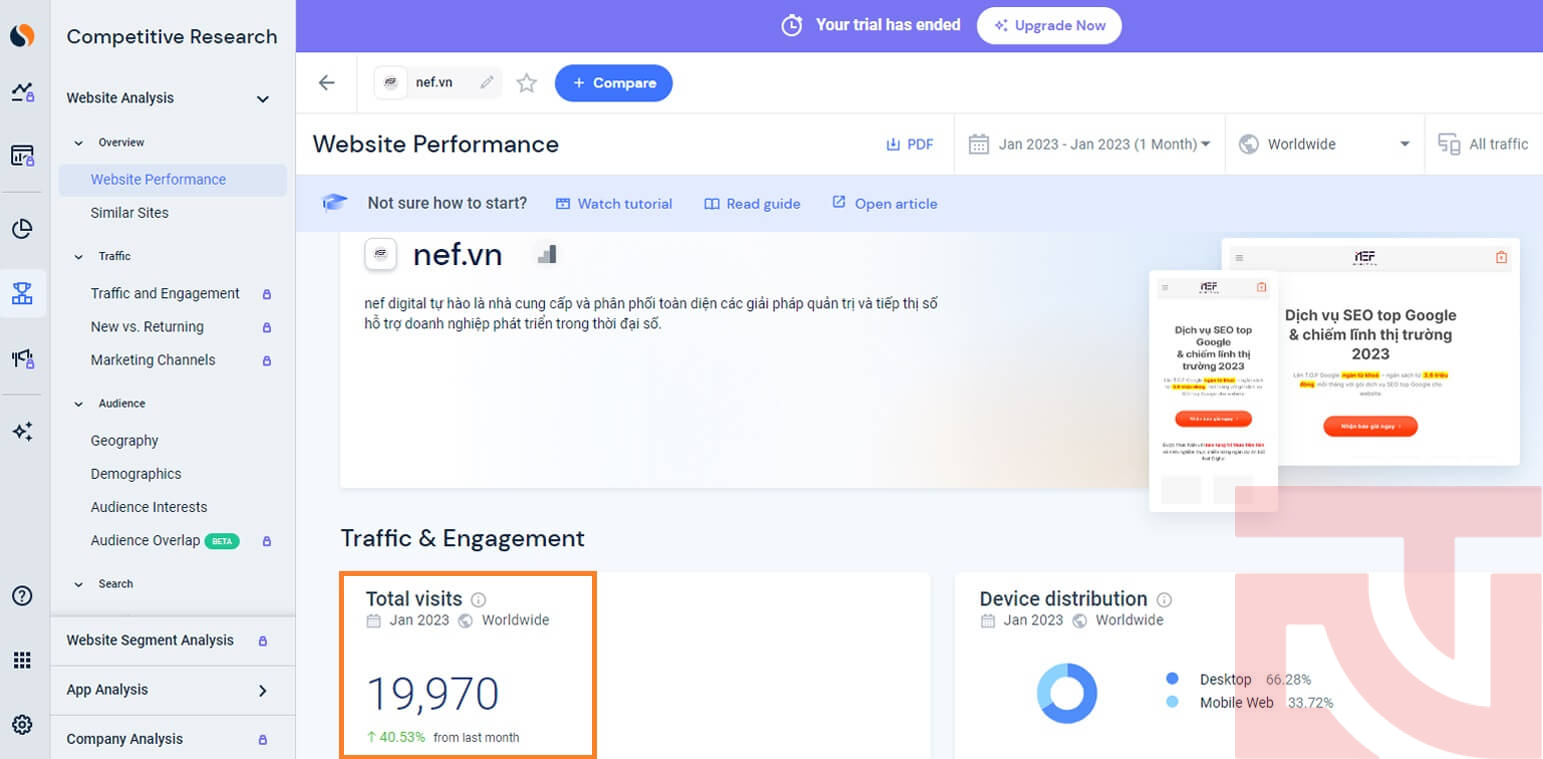This screenshot has height=759, width=1543.
Task: Click the lock icon beside Website Segment Analysis
Action: [263, 641]
